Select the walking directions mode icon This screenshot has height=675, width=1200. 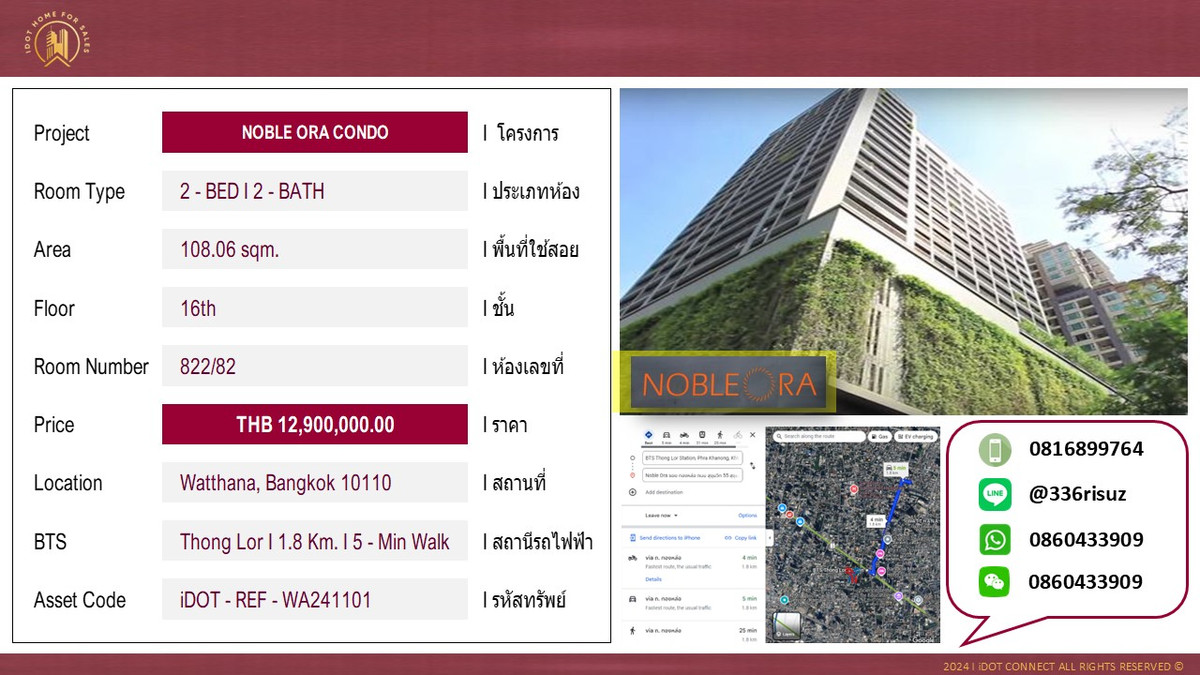(x=721, y=434)
